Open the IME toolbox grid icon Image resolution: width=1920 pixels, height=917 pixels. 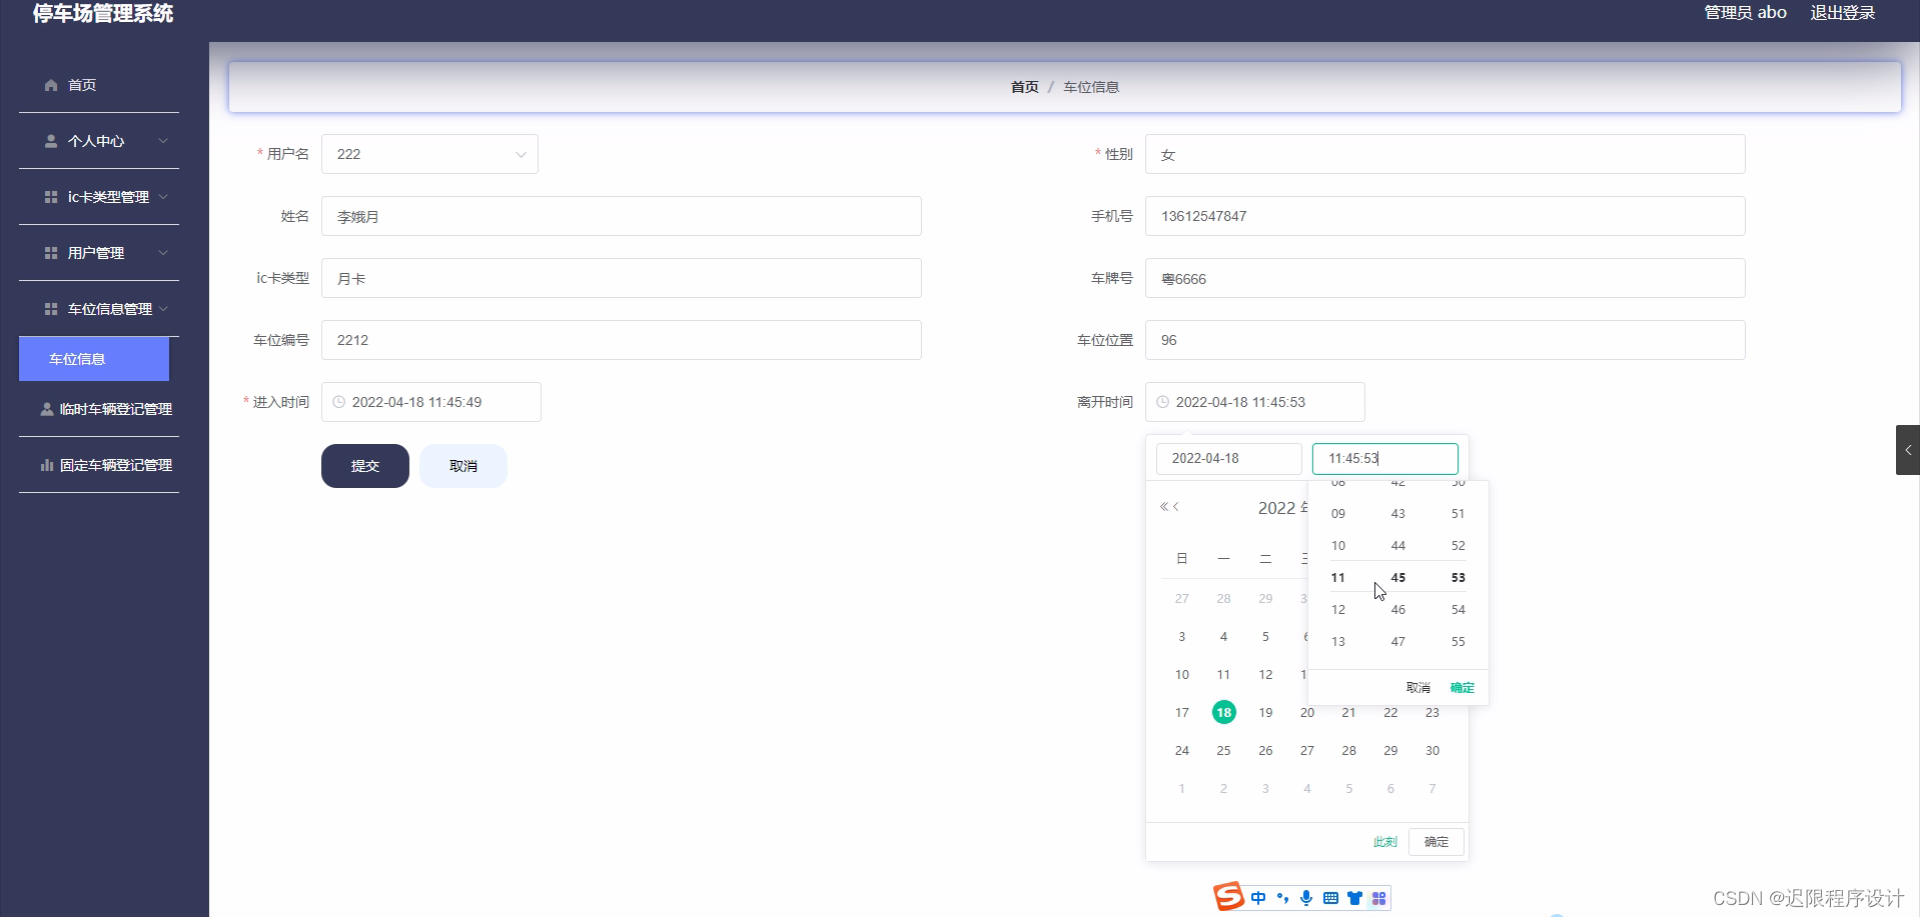[x=1379, y=898]
